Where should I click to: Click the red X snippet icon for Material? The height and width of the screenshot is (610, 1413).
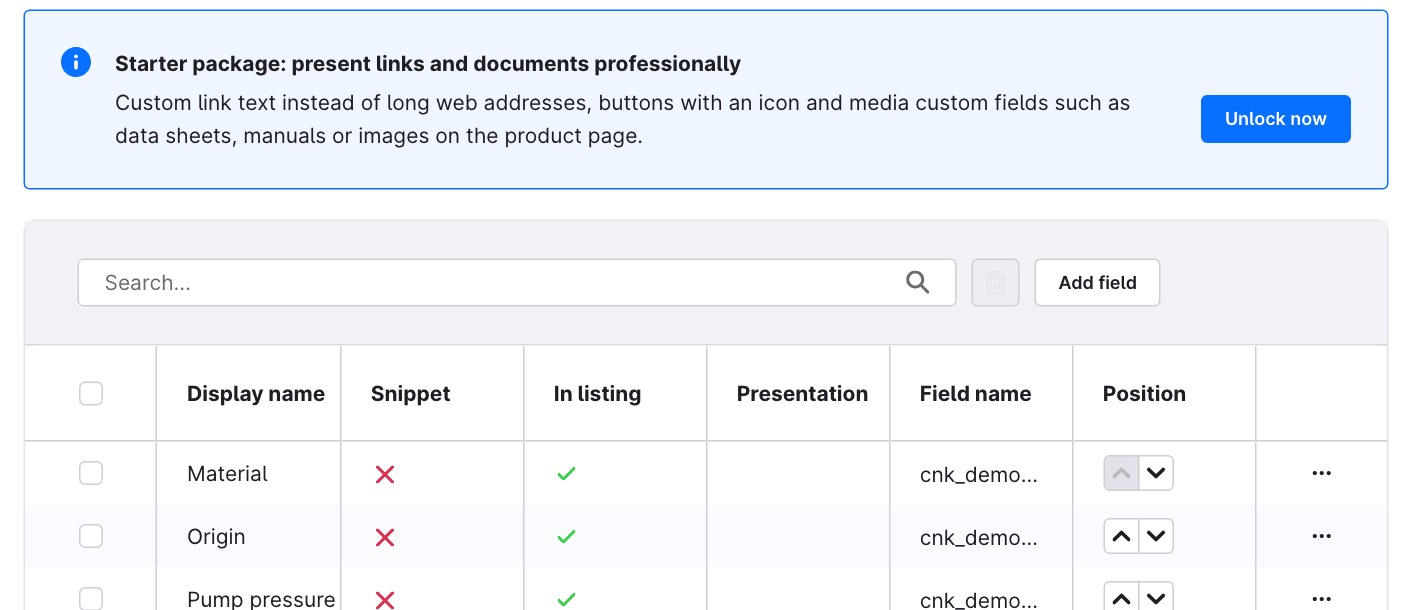pos(385,474)
